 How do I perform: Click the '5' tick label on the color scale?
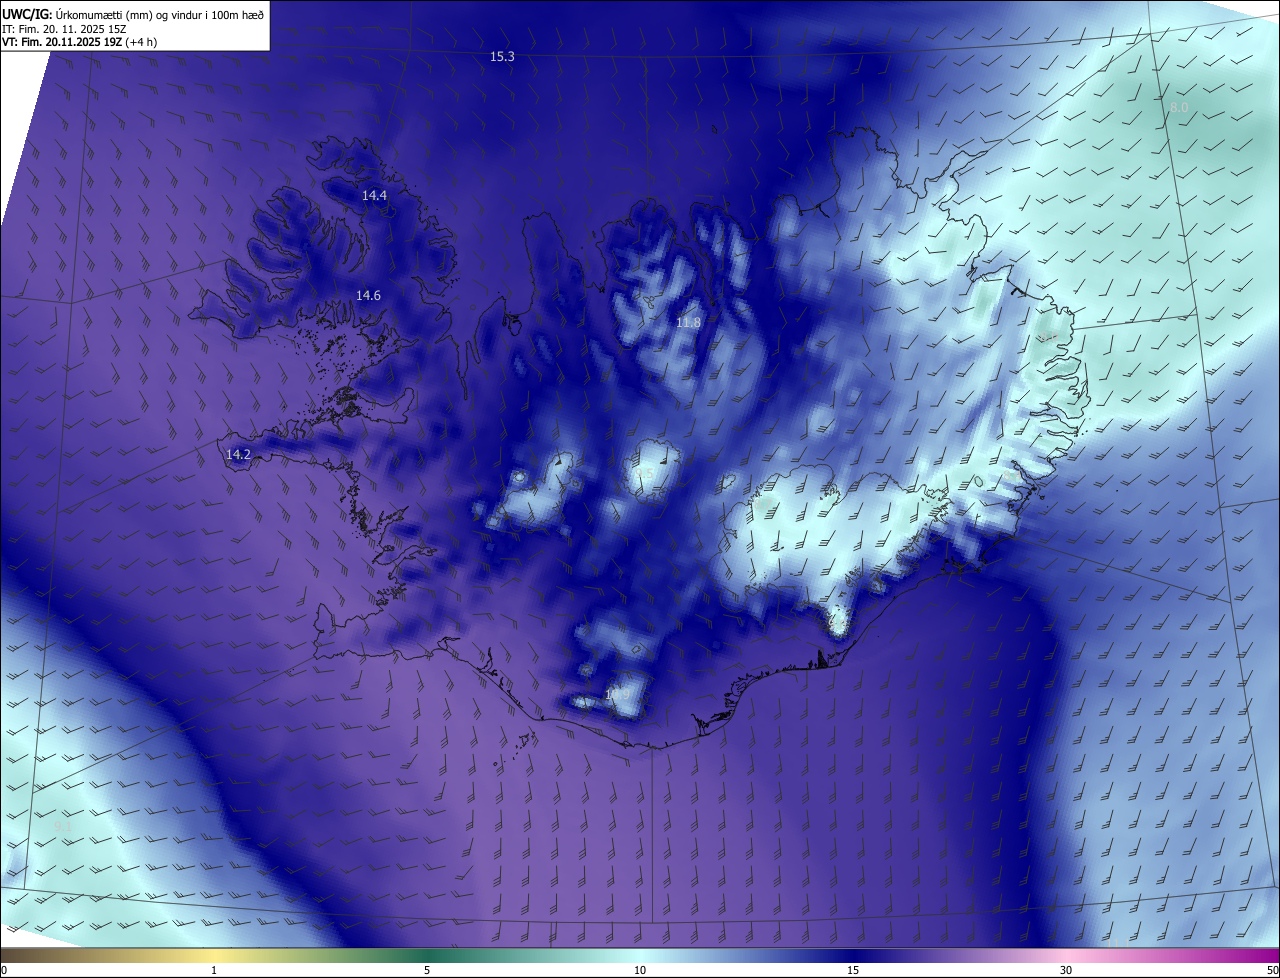427,970
